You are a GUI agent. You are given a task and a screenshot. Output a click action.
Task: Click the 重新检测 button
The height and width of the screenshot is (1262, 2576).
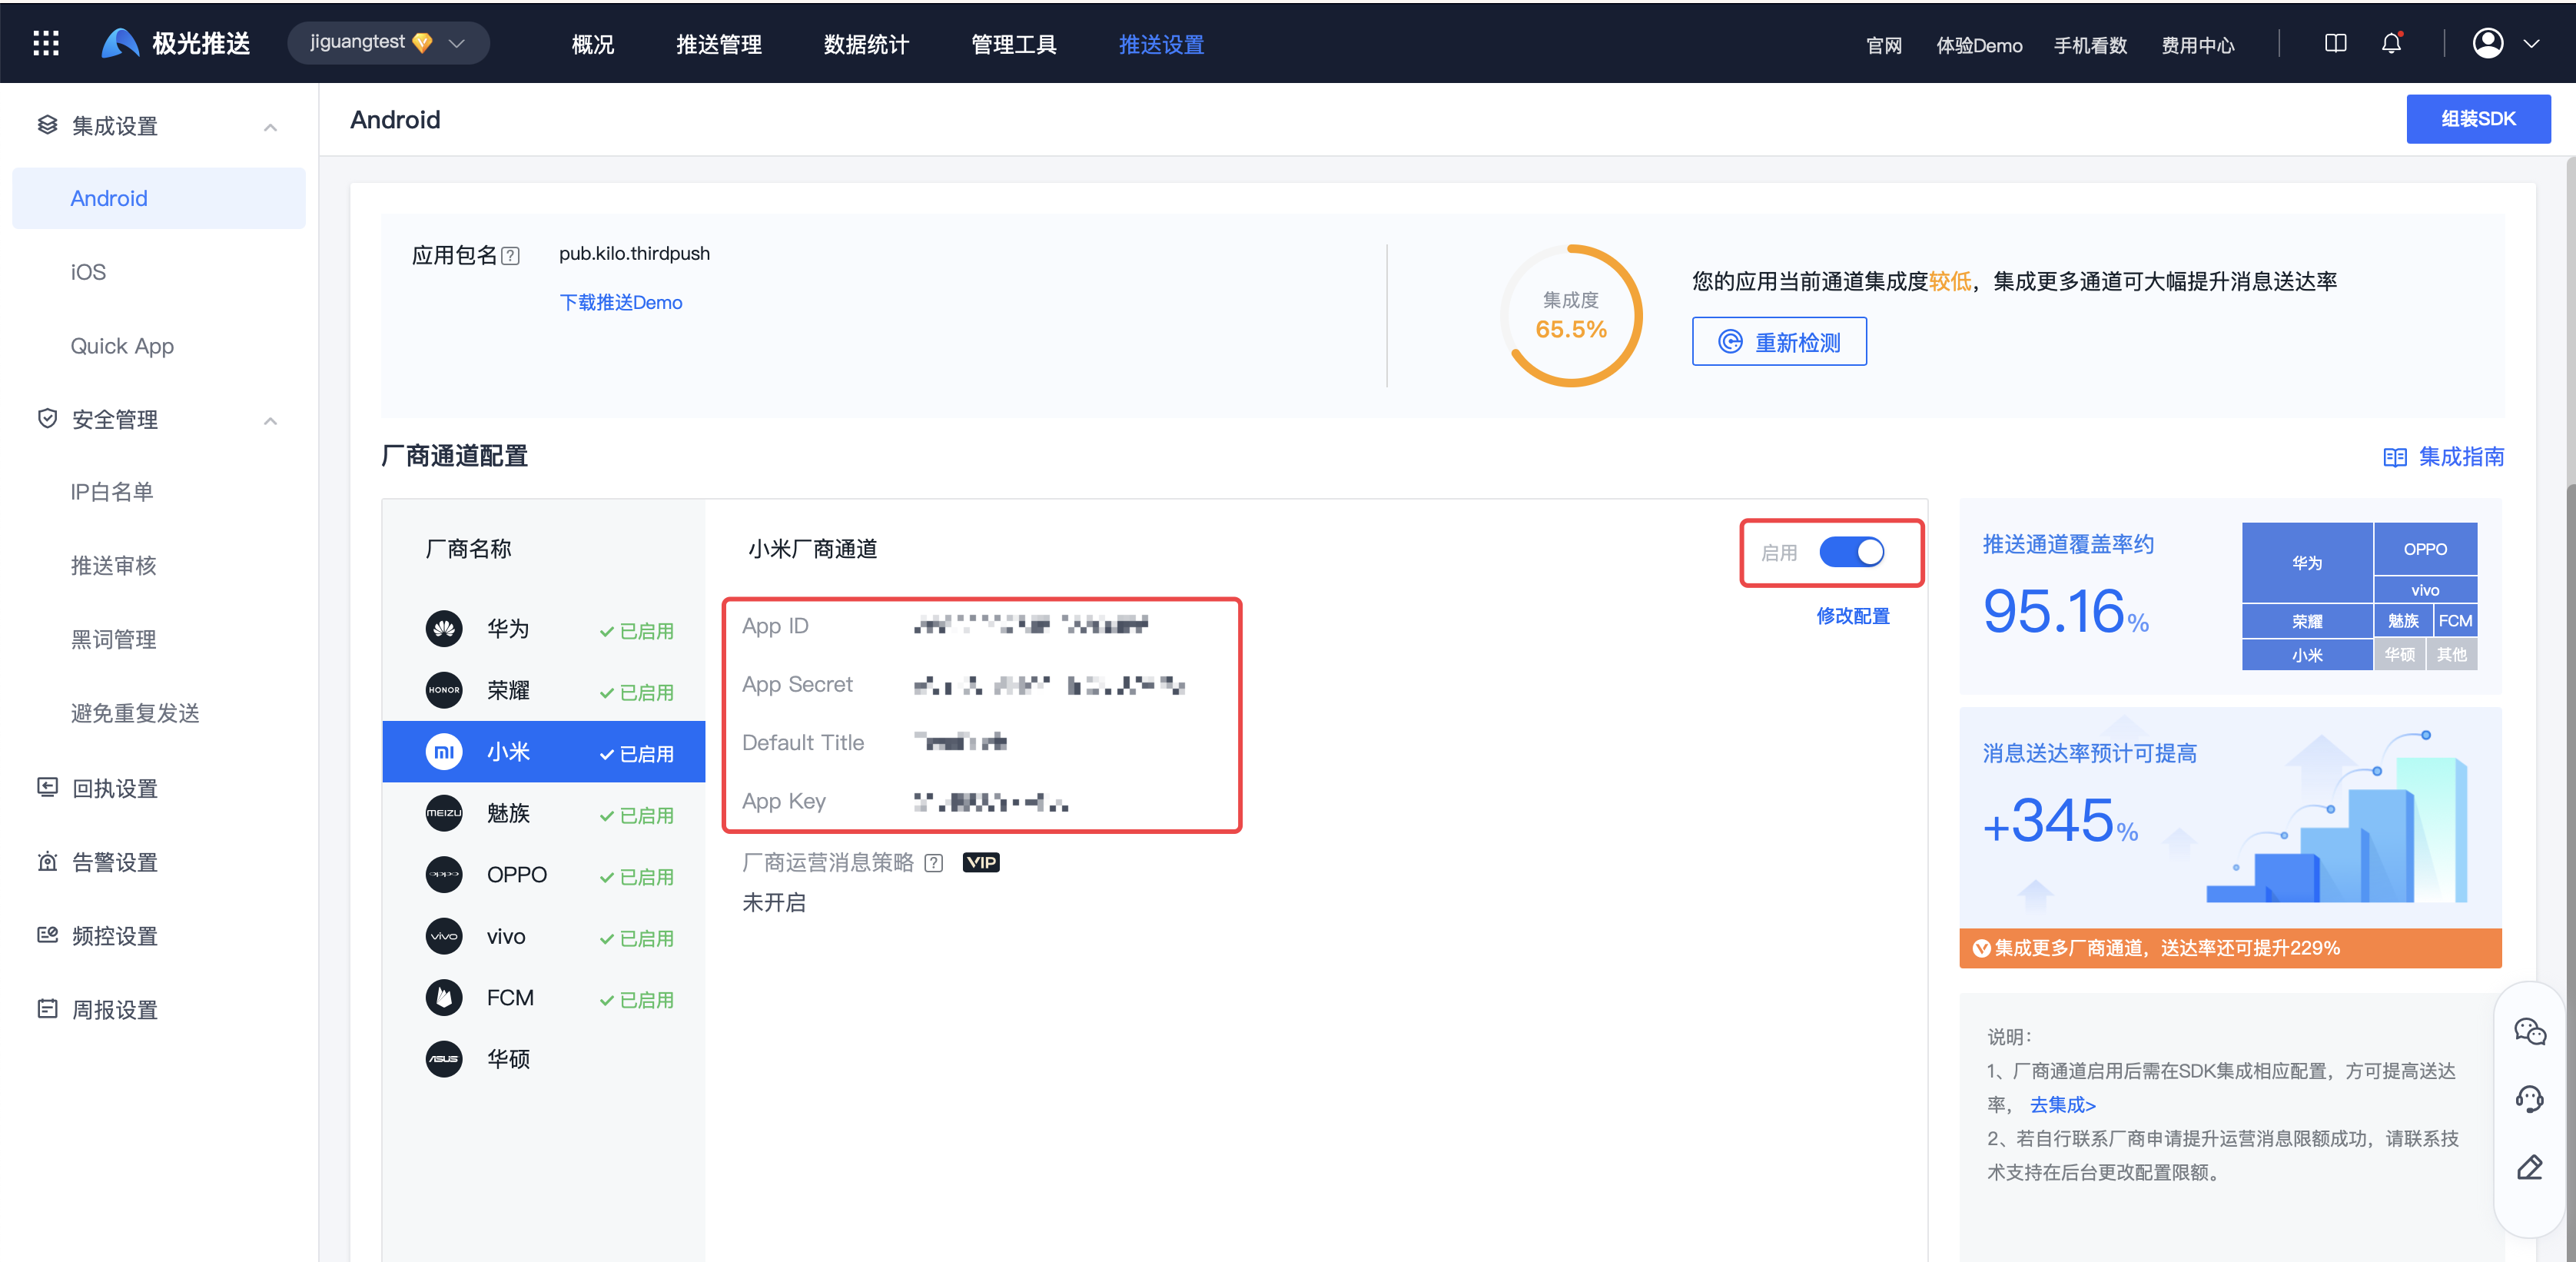(x=1779, y=341)
